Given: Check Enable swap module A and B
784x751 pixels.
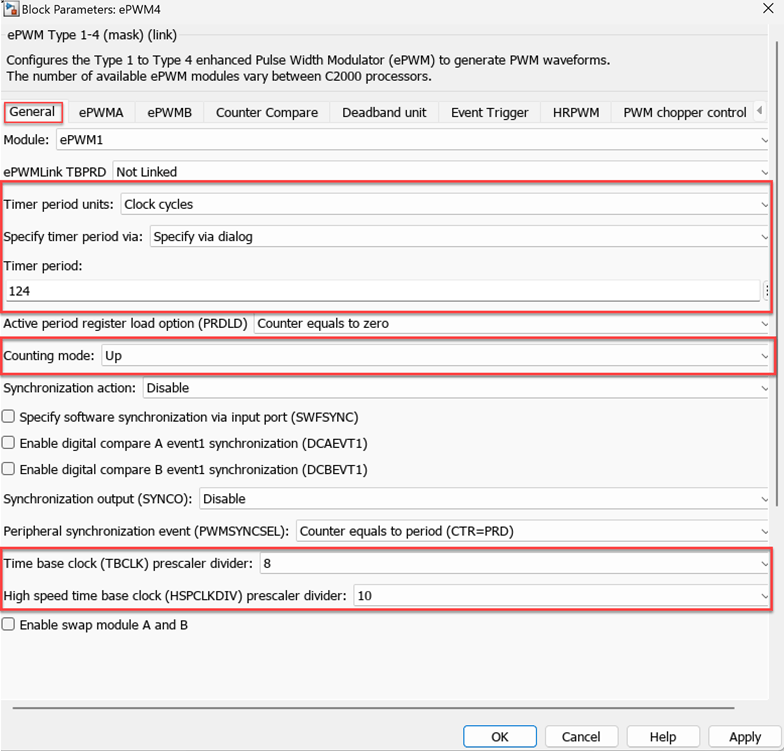Looking at the screenshot, I should coord(9,625).
